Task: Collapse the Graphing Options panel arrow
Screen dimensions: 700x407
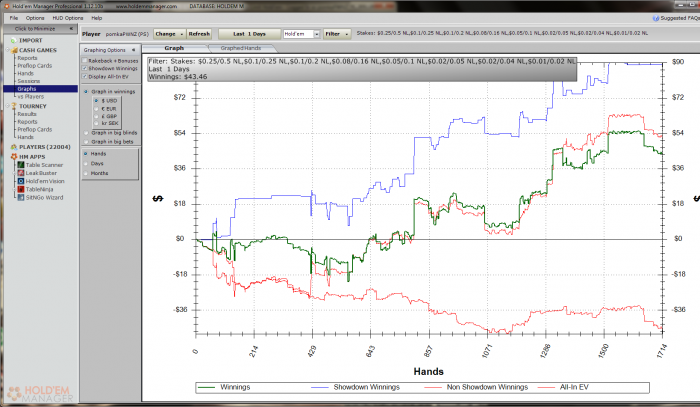Action: (x=133, y=50)
